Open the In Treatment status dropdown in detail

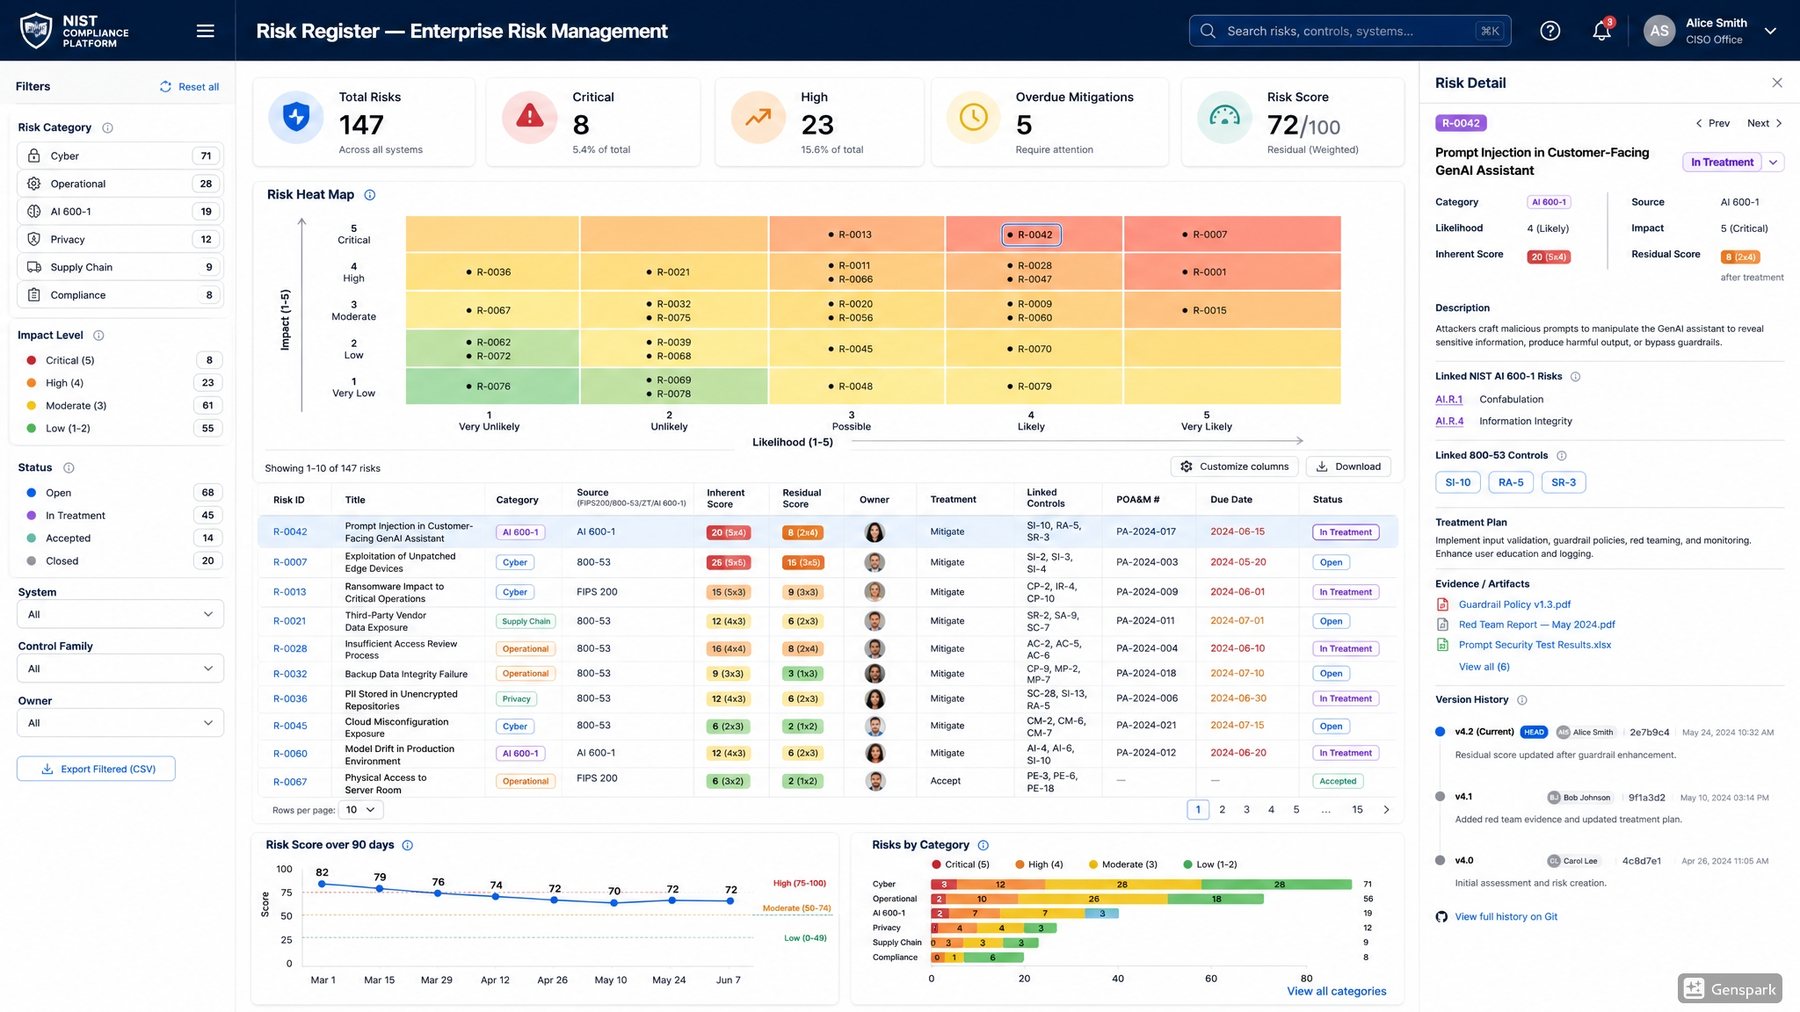point(1774,162)
